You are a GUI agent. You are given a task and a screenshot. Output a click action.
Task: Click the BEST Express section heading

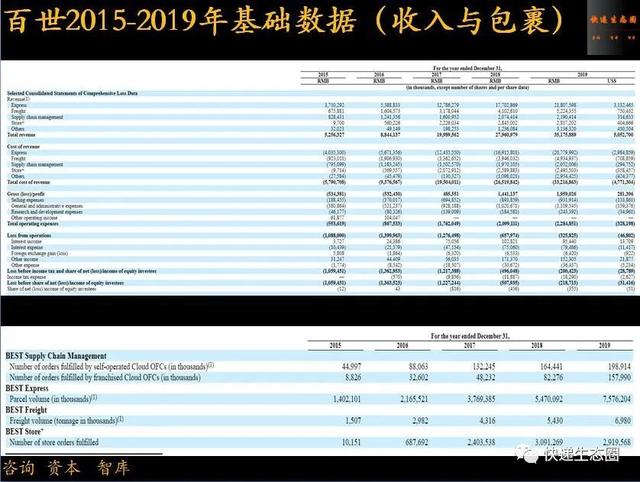click(27, 388)
